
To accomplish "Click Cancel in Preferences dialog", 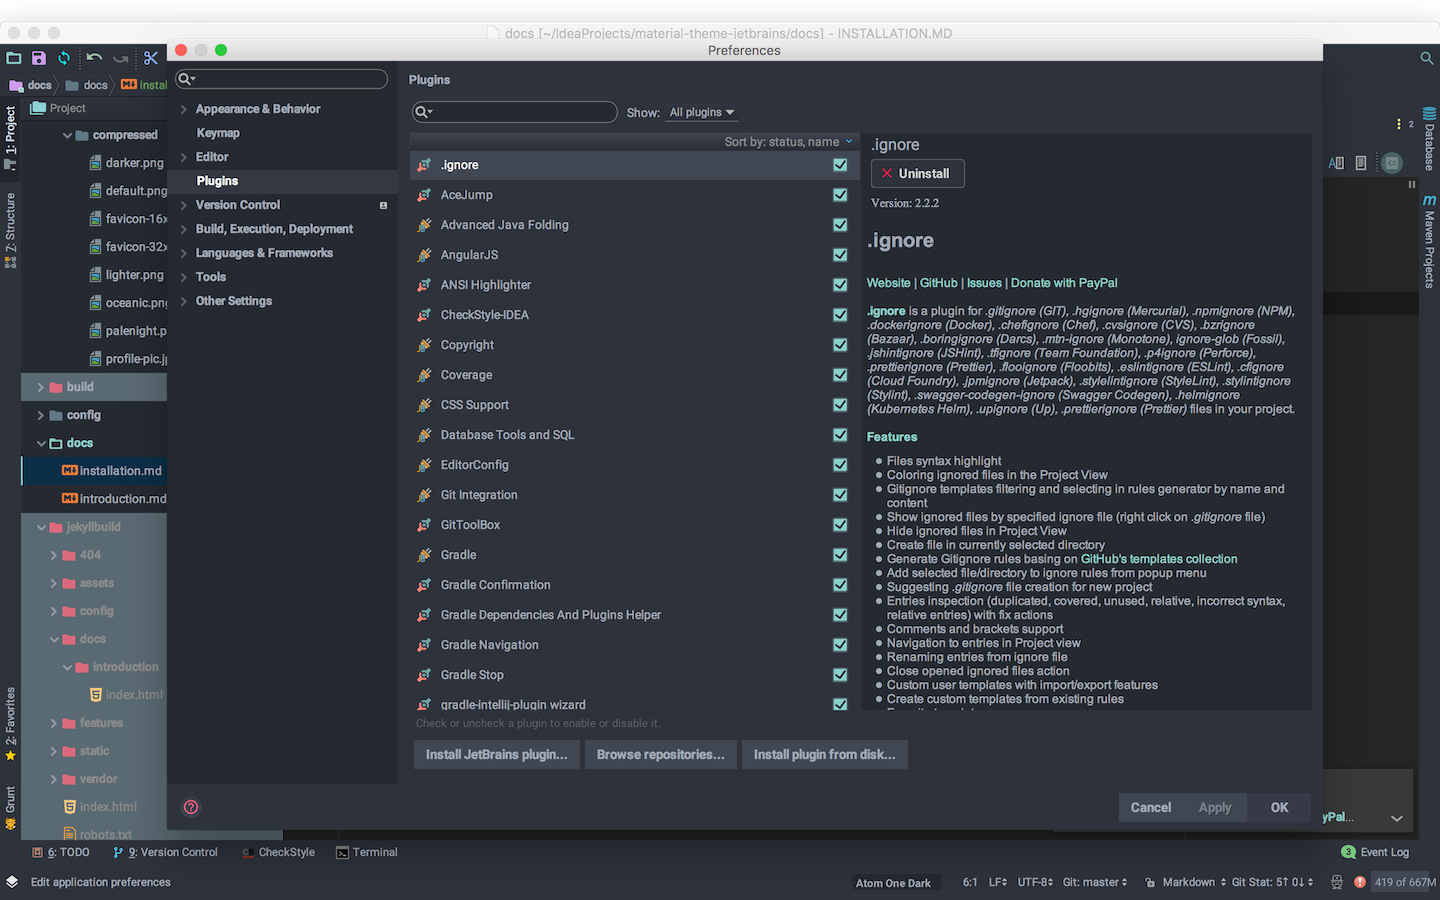I will tap(1151, 807).
